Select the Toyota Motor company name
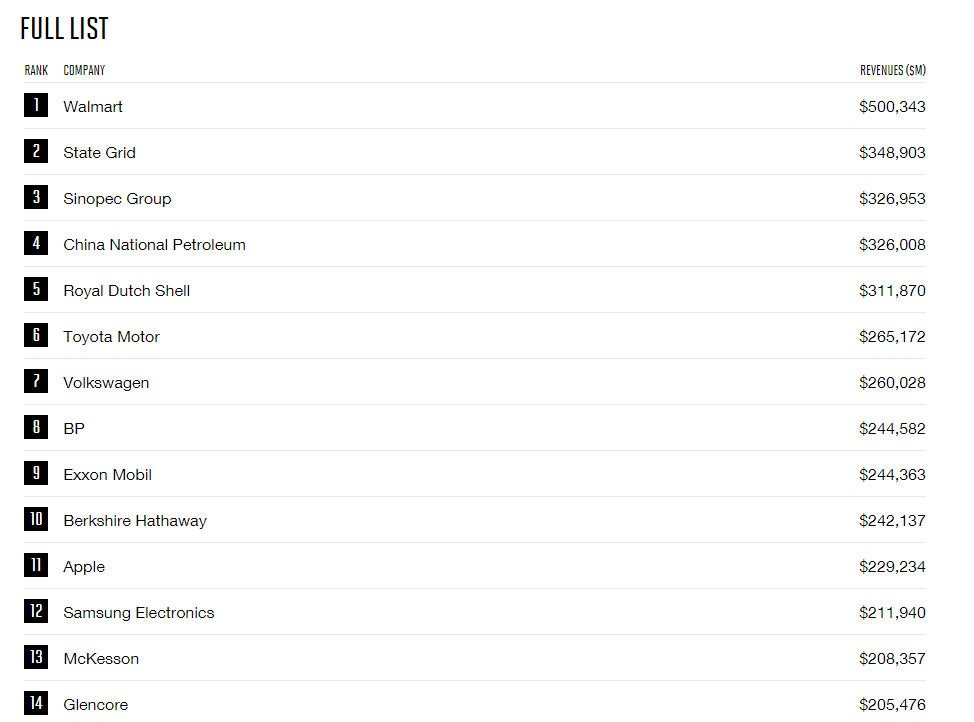 [x=112, y=337]
